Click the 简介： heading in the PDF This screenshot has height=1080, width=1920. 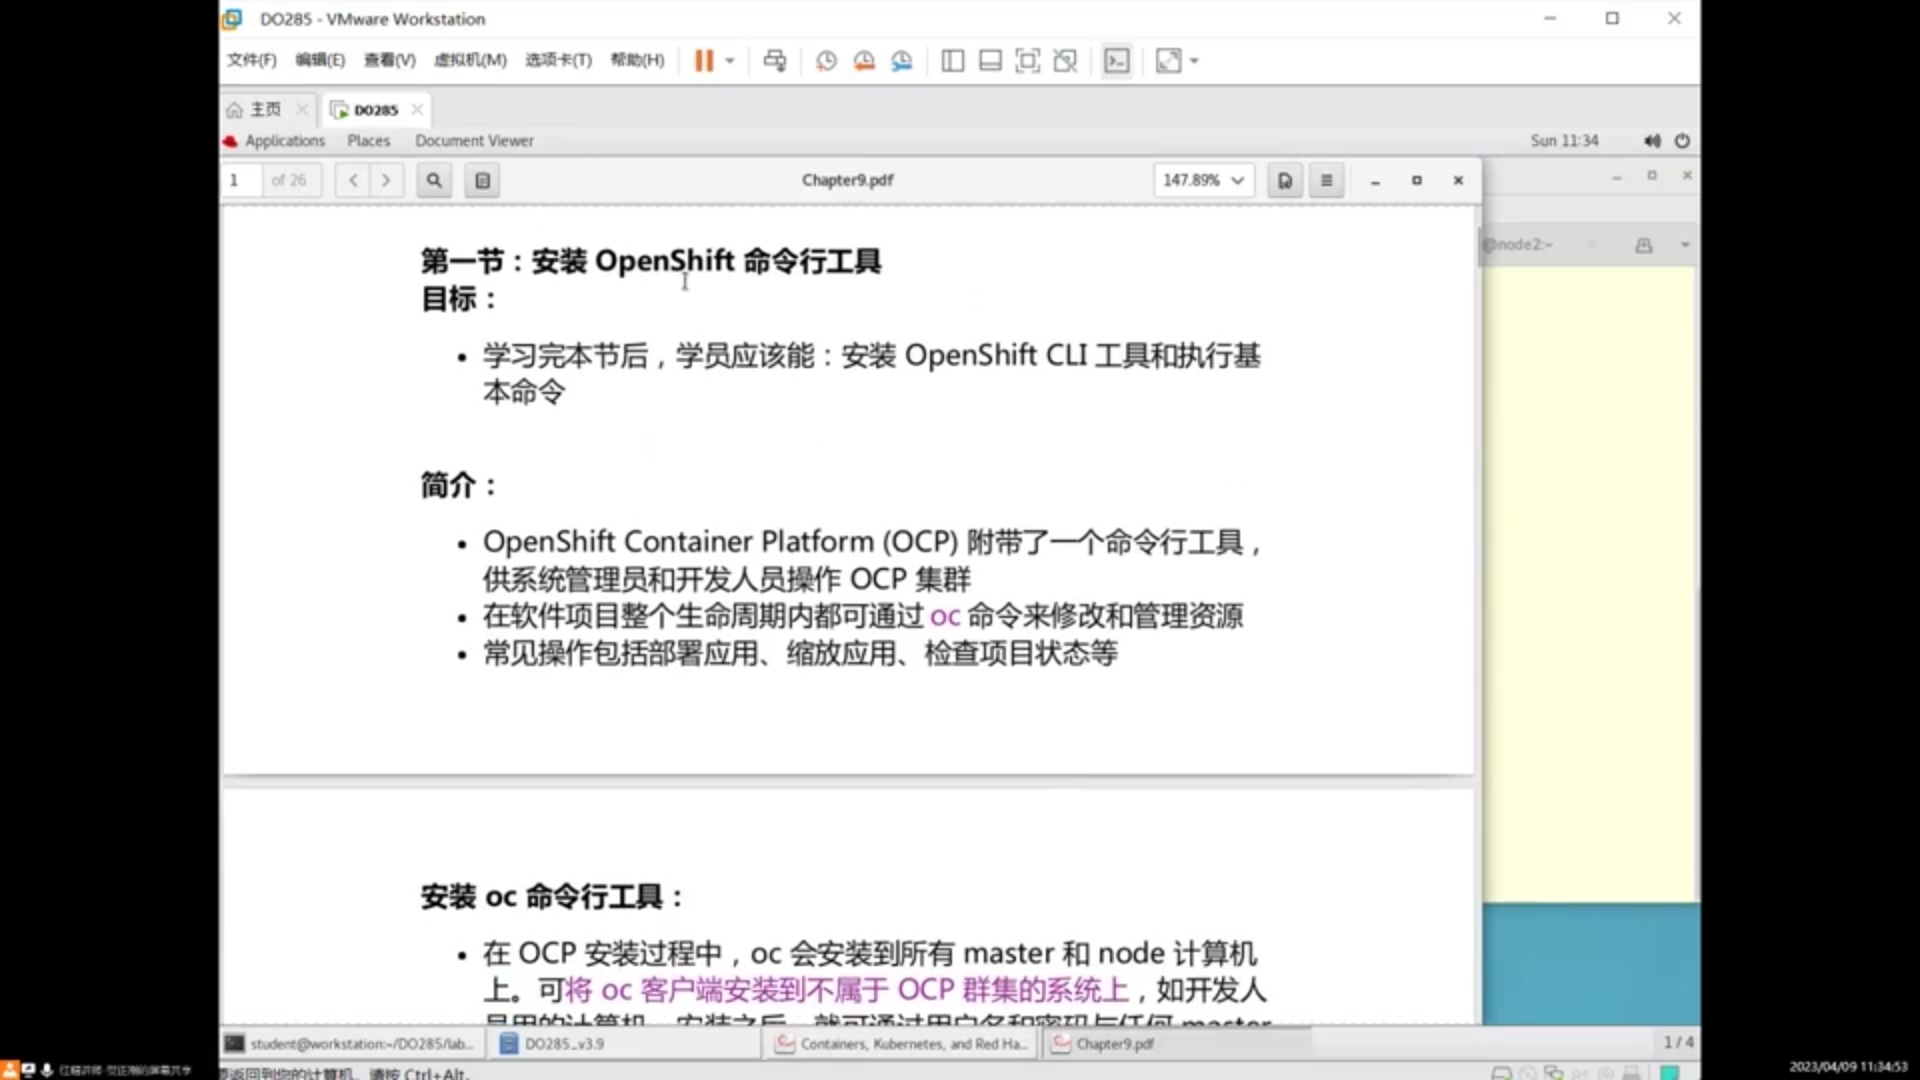click(459, 486)
